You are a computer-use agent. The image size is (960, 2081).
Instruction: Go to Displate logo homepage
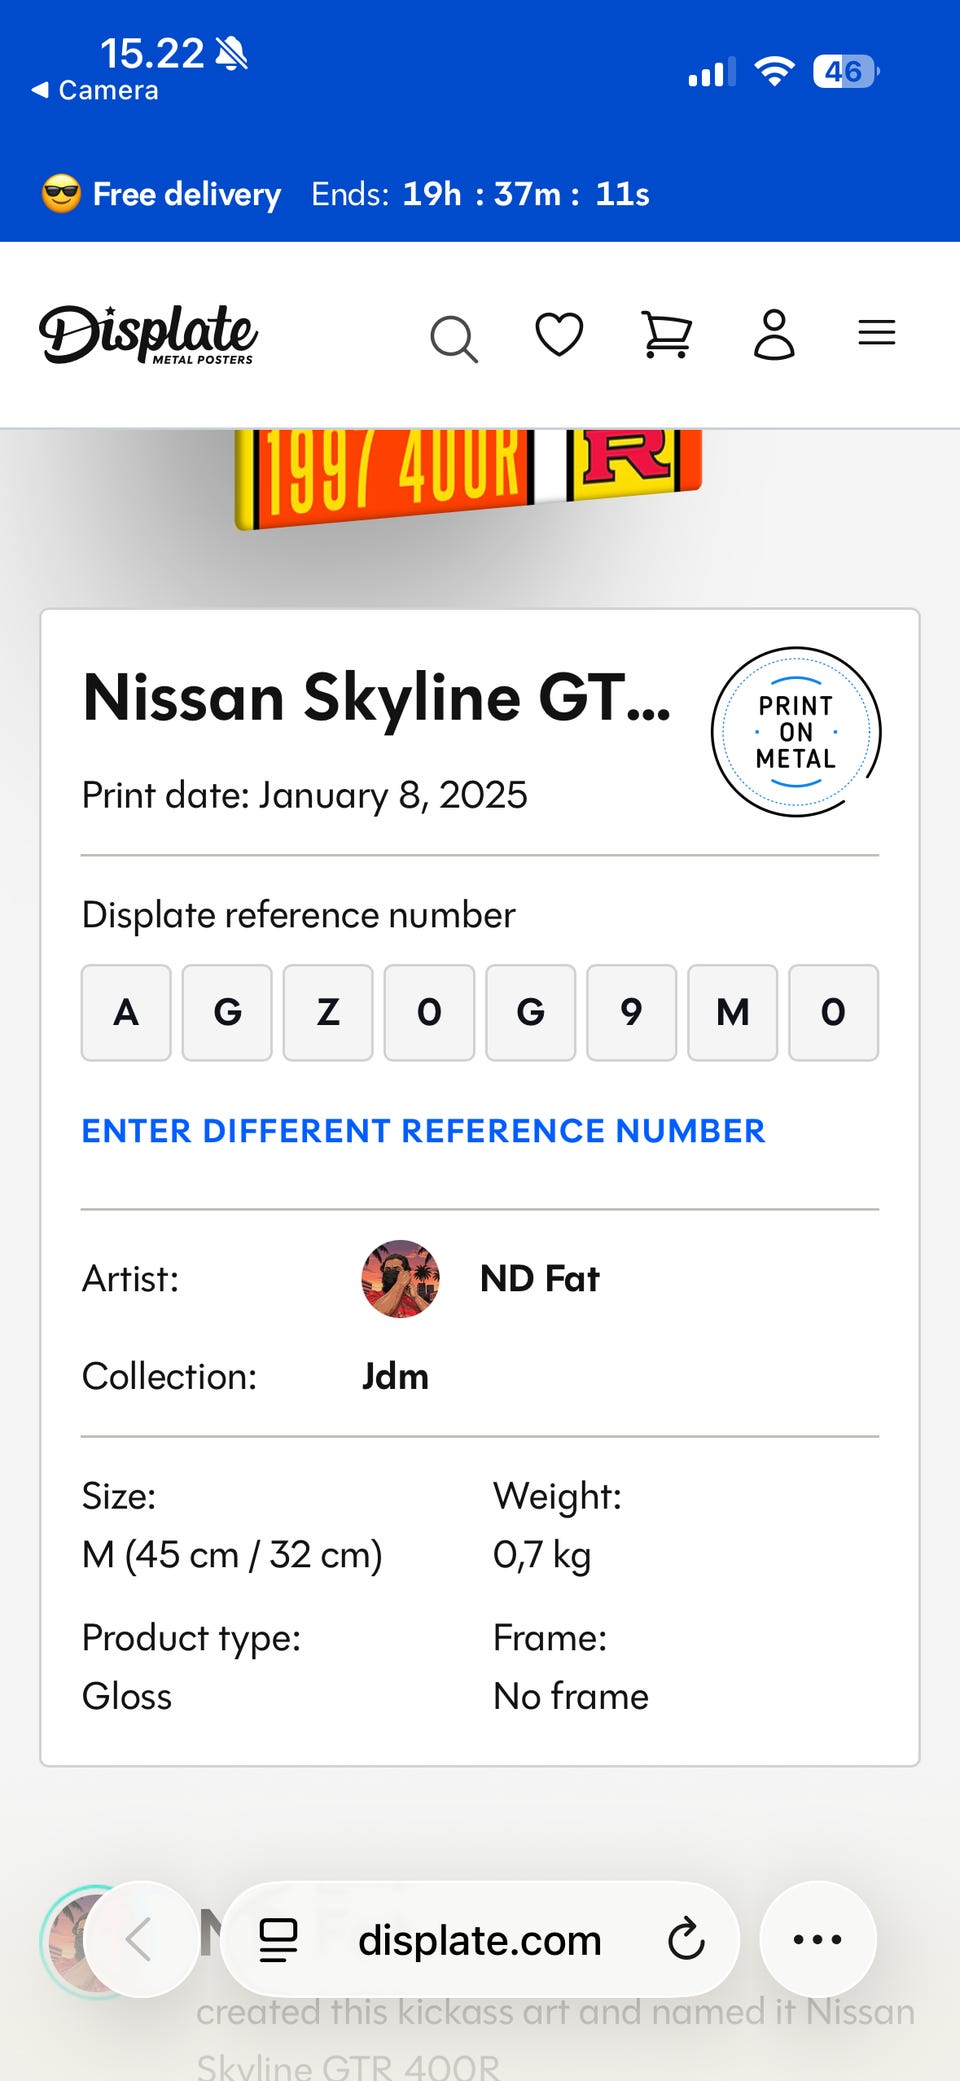148,334
